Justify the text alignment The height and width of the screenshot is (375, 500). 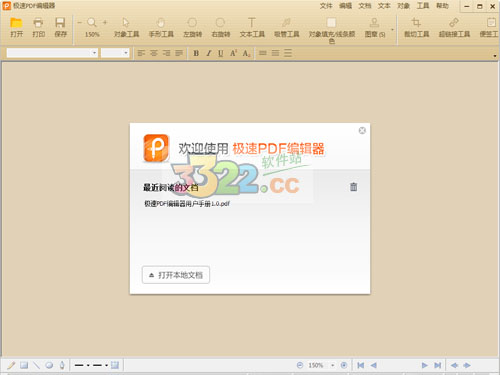pyautogui.click(x=179, y=53)
